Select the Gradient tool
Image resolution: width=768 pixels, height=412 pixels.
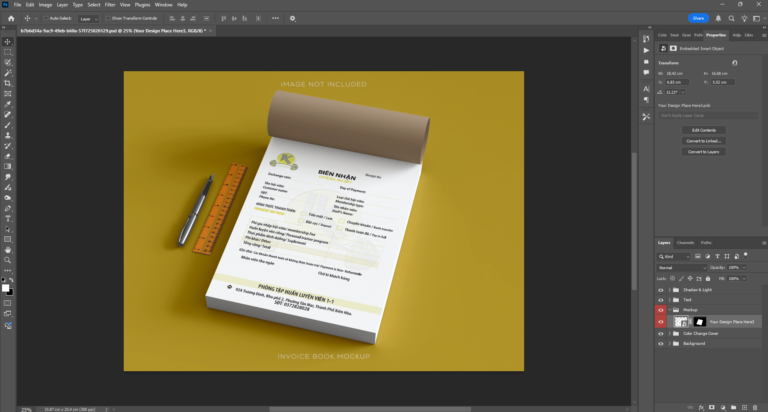tap(7, 167)
